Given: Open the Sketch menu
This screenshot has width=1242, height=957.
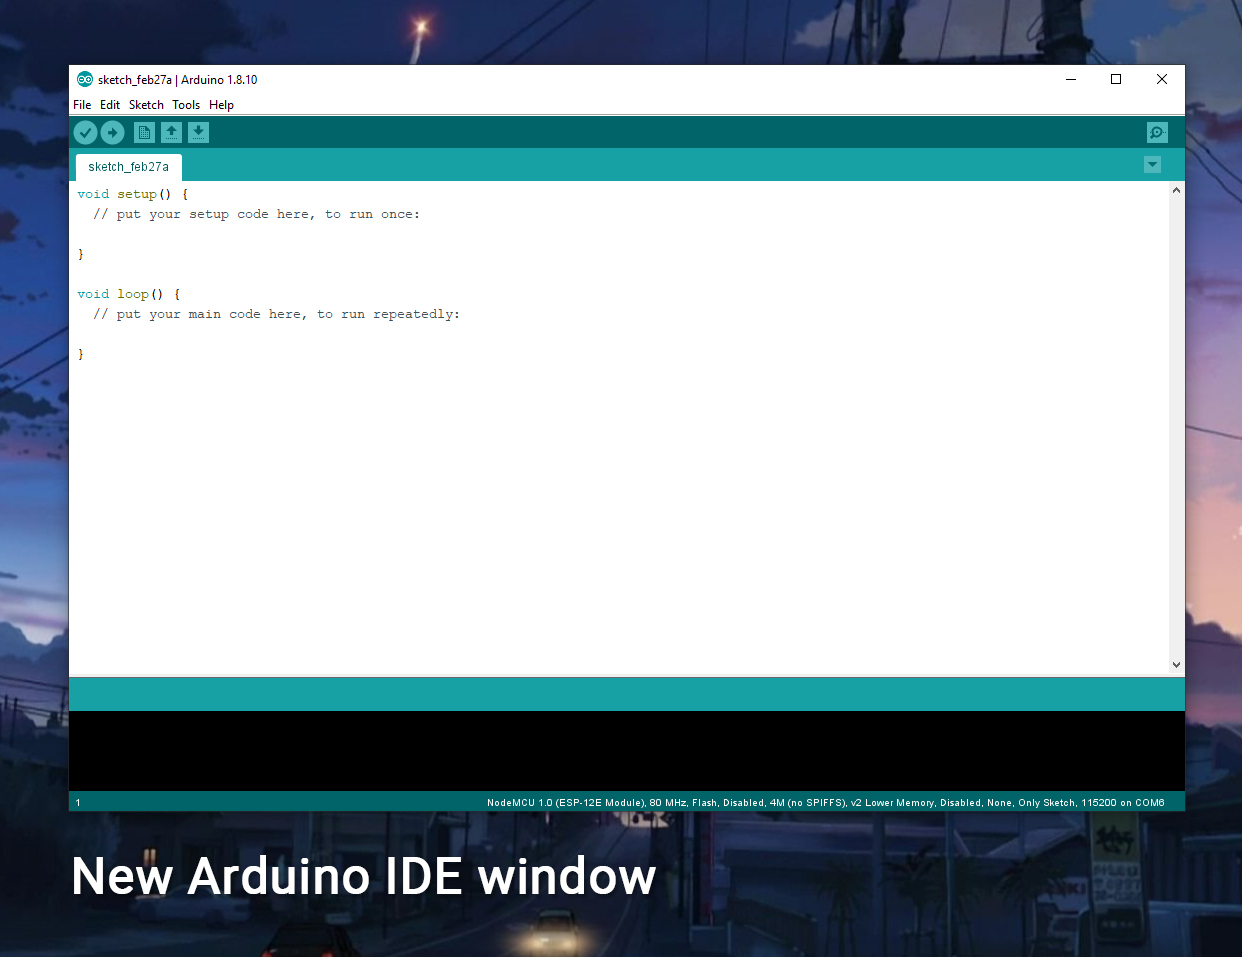Looking at the screenshot, I should [146, 105].
